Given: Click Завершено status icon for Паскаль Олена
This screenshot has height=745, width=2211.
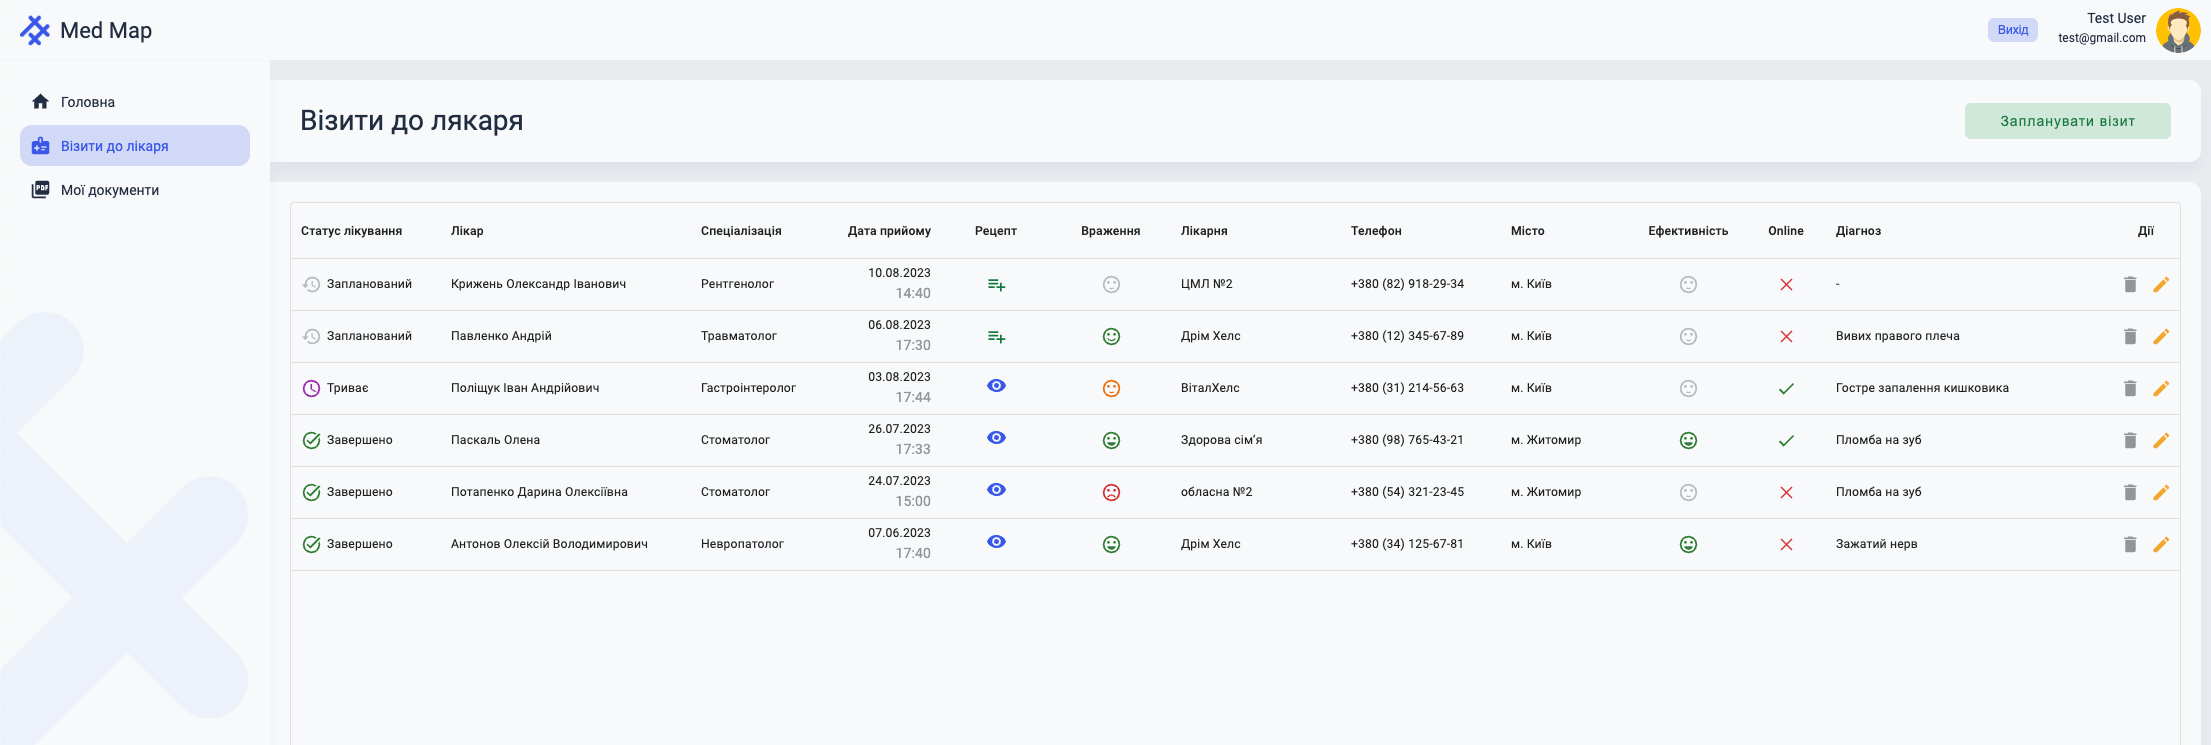Looking at the screenshot, I should [312, 440].
